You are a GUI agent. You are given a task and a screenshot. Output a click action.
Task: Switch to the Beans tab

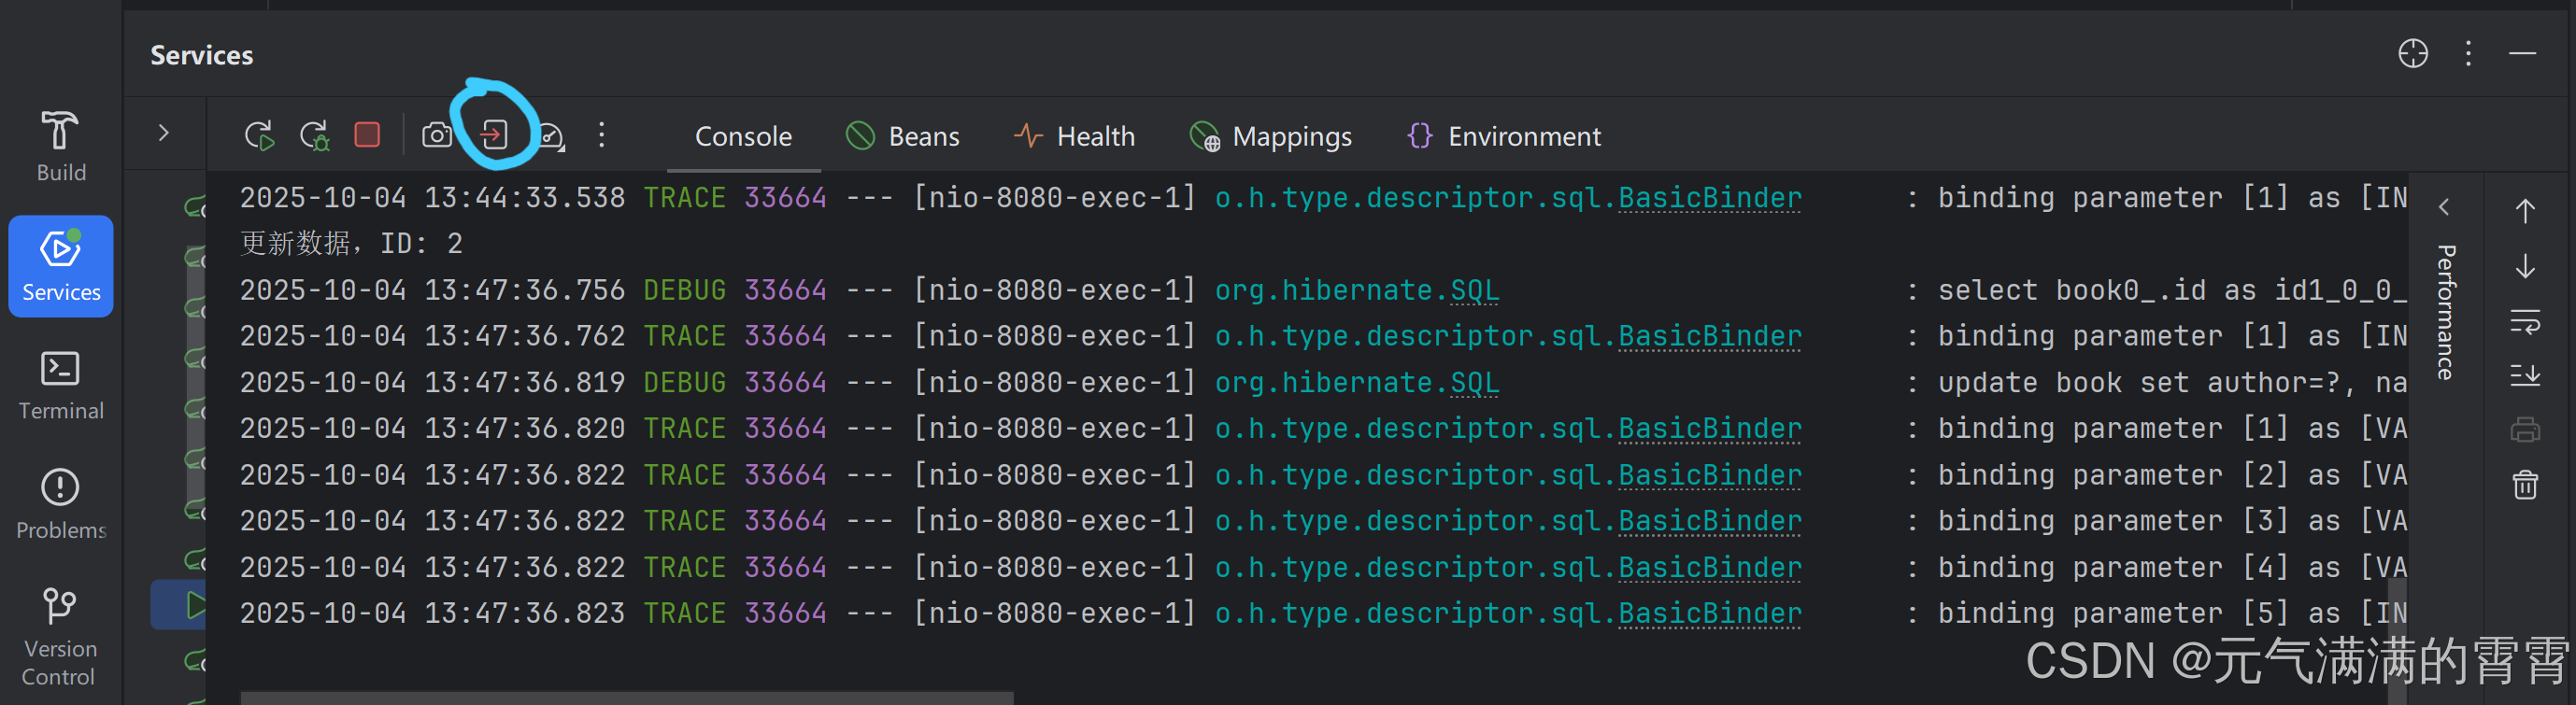[902, 136]
